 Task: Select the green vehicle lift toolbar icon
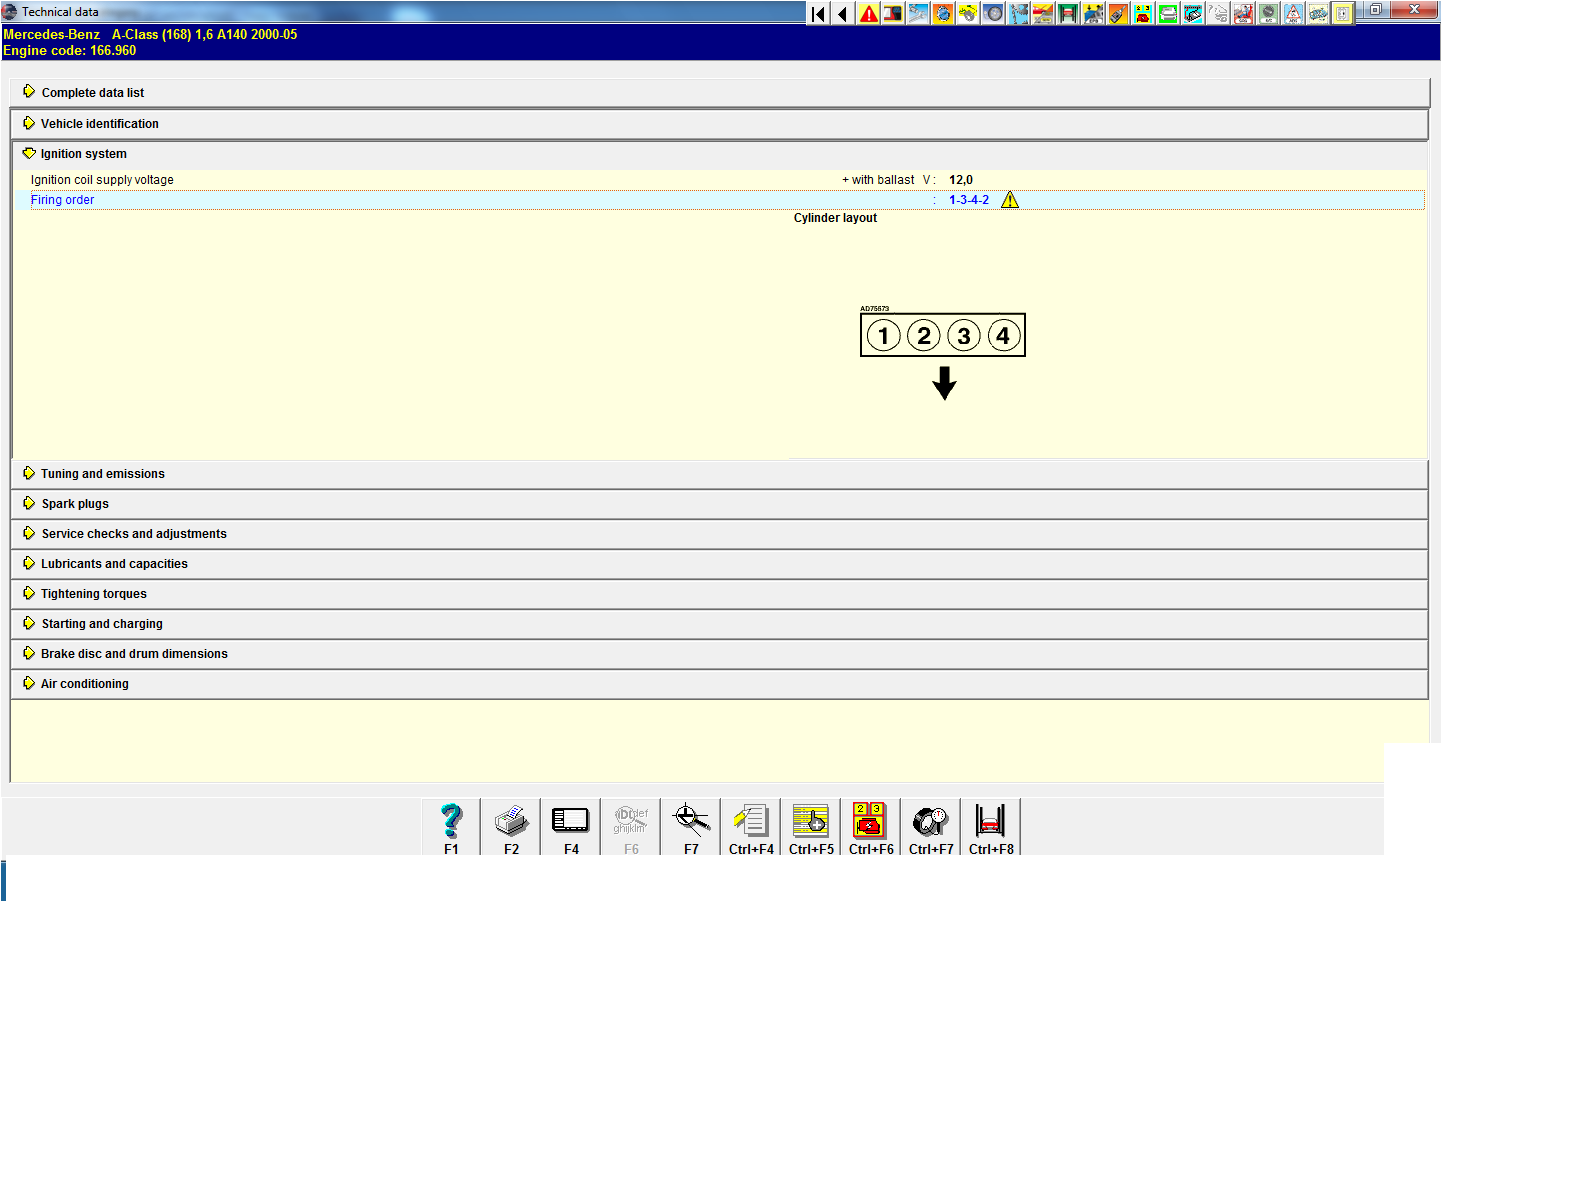(x=1068, y=13)
